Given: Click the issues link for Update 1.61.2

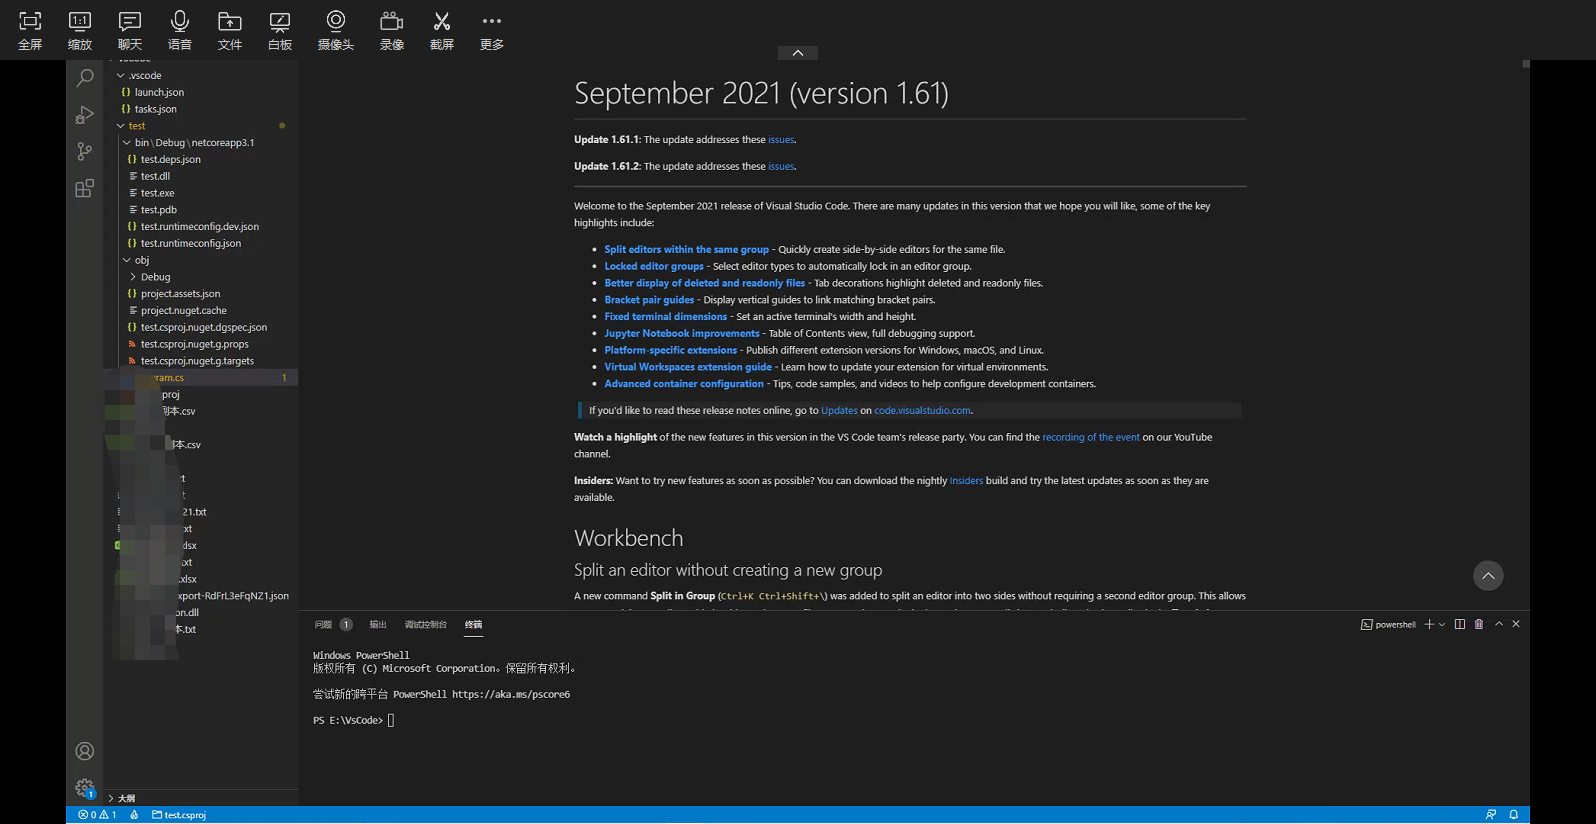Looking at the screenshot, I should pos(781,167).
